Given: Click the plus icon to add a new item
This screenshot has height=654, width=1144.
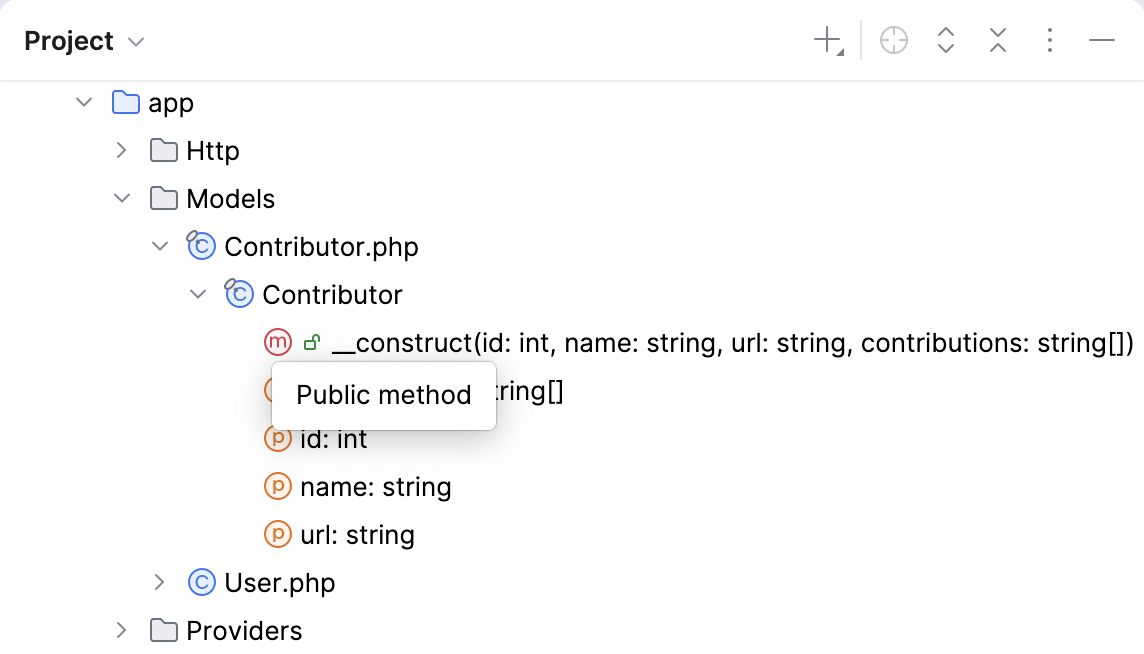Looking at the screenshot, I should pos(826,40).
